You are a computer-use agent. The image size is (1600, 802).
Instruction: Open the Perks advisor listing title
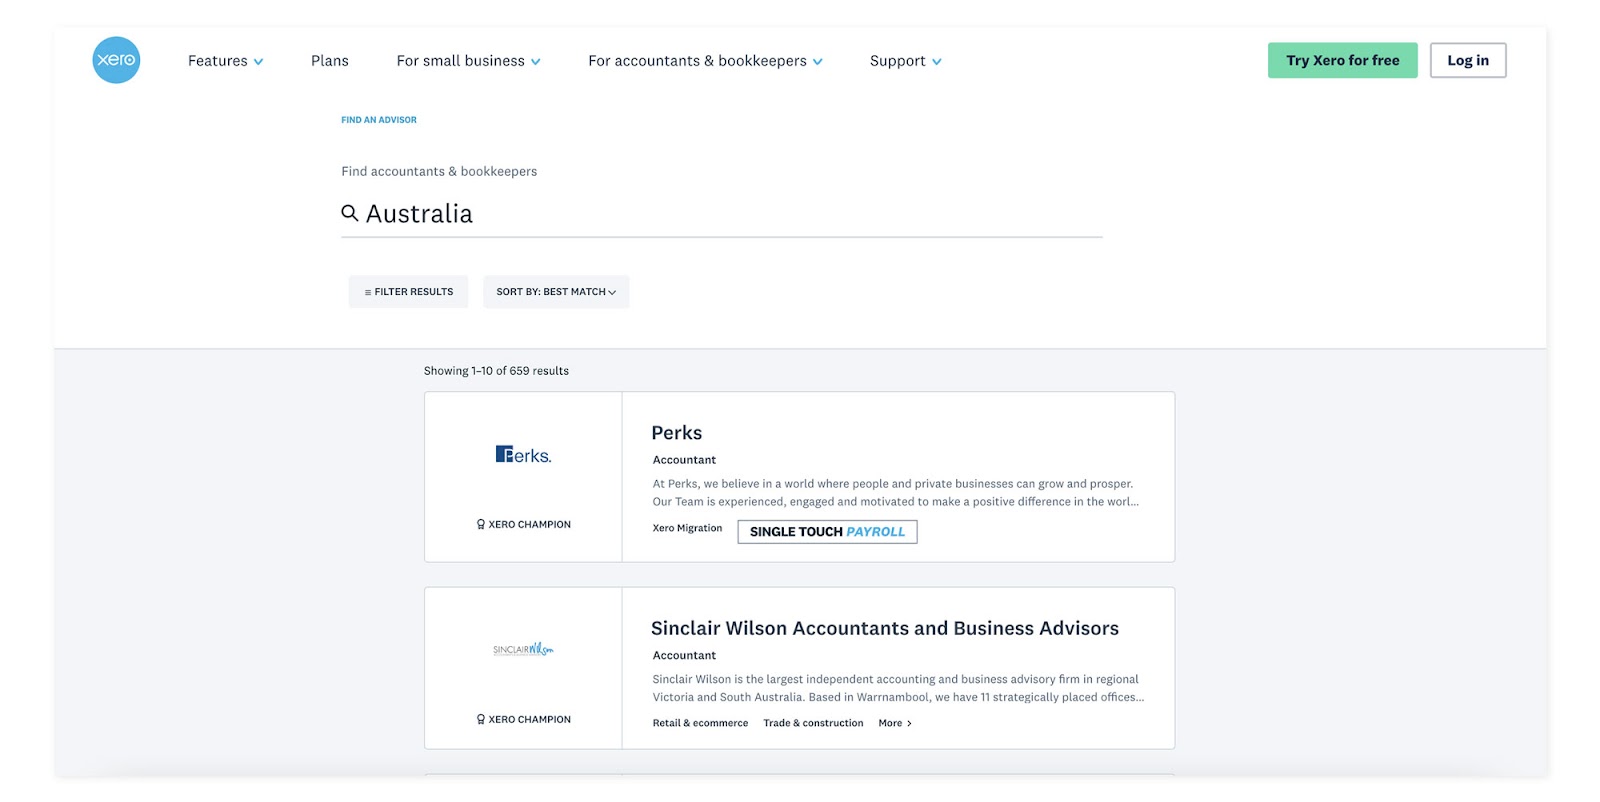(677, 433)
